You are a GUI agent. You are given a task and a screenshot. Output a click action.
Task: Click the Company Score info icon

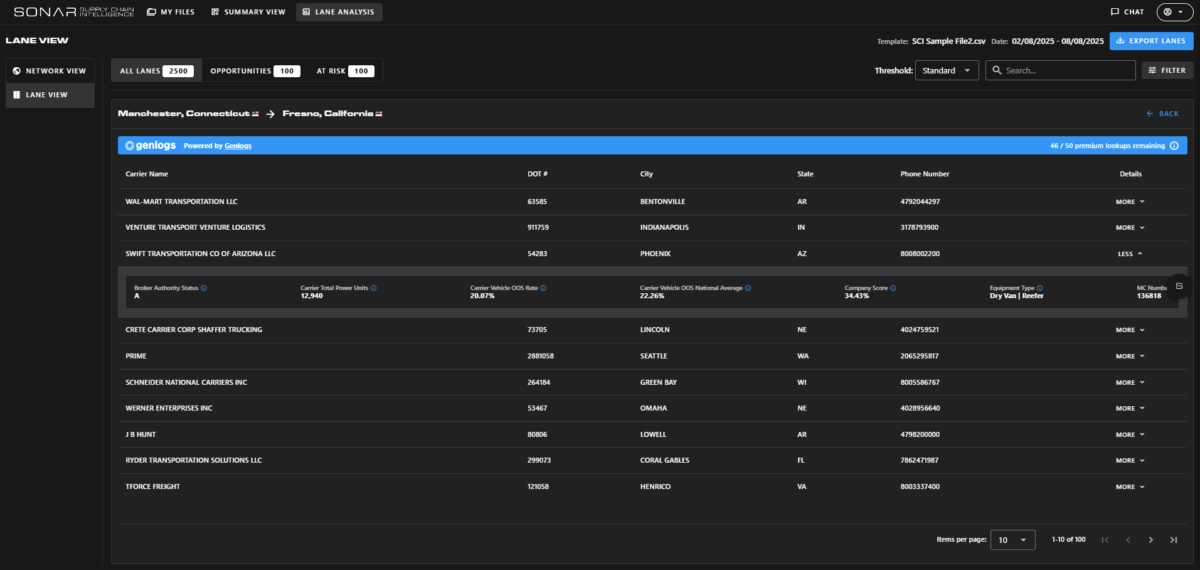pyautogui.click(x=893, y=288)
